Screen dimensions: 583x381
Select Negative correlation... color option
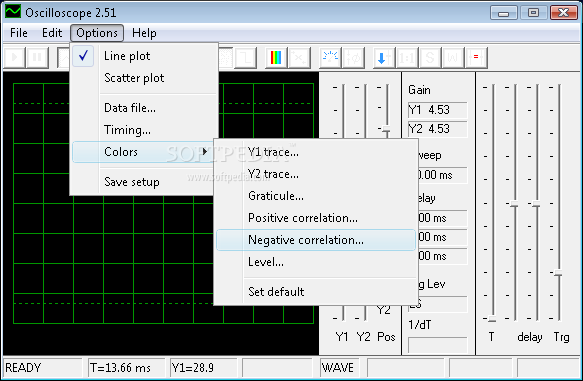316,240
